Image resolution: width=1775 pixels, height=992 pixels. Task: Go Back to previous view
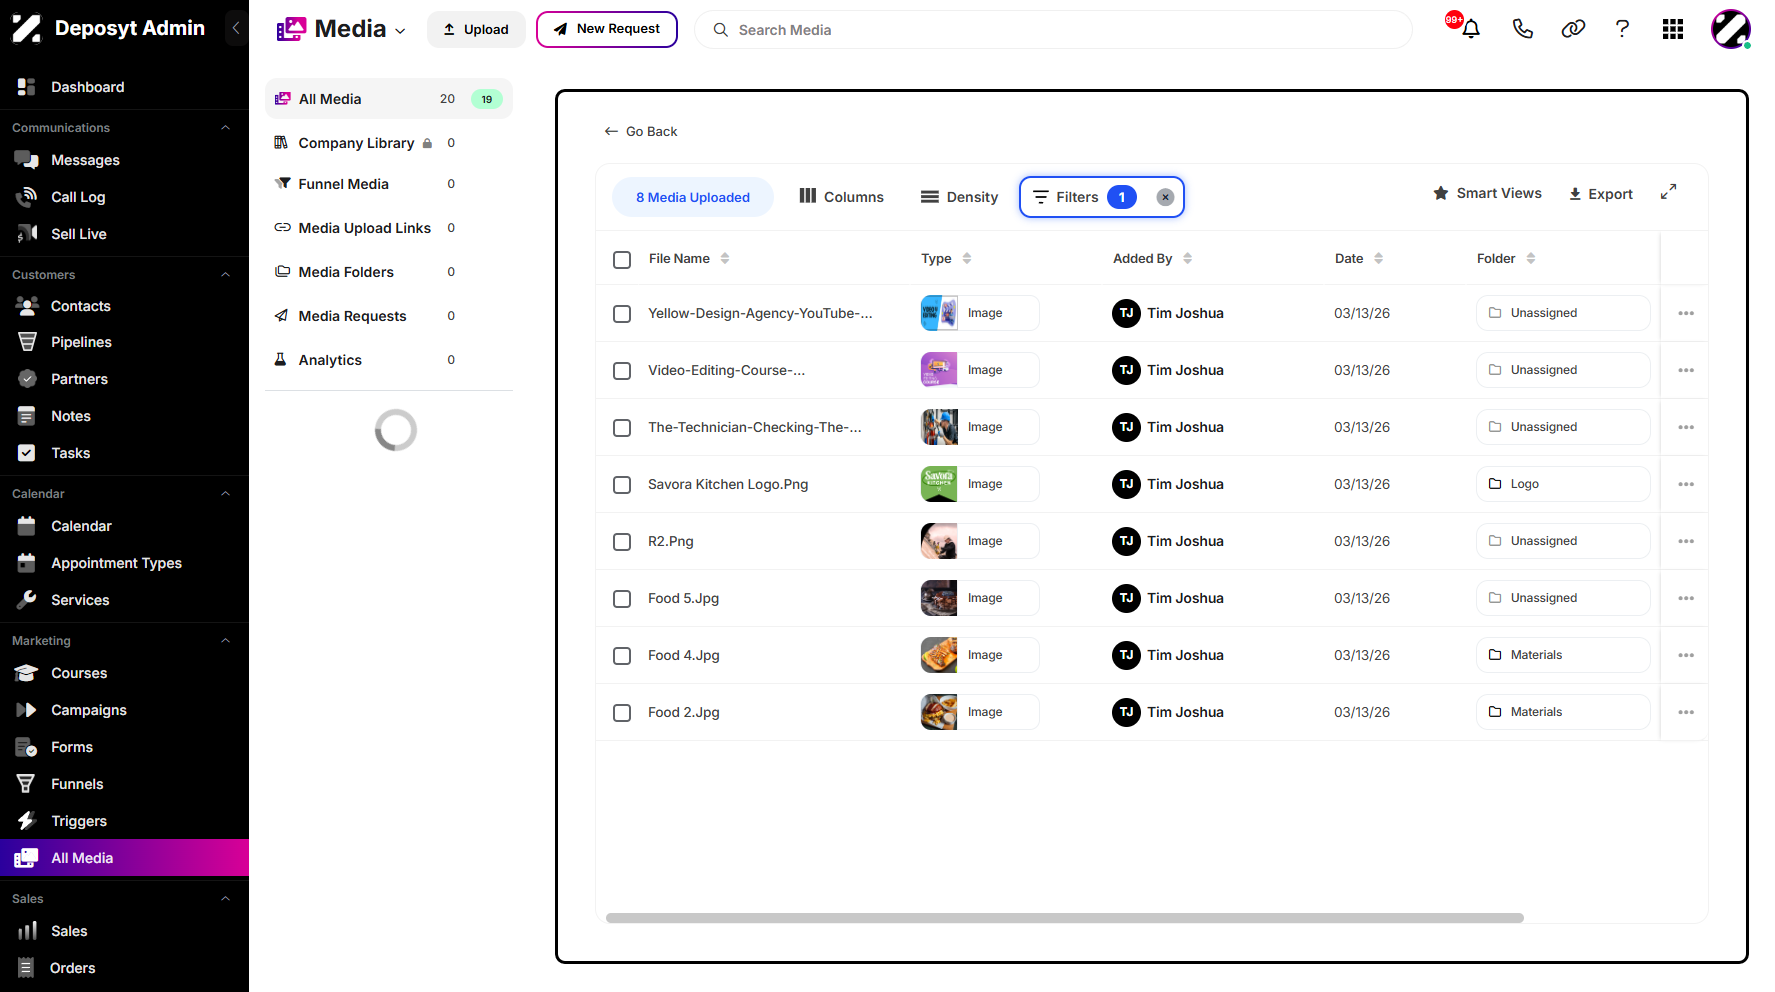(641, 131)
